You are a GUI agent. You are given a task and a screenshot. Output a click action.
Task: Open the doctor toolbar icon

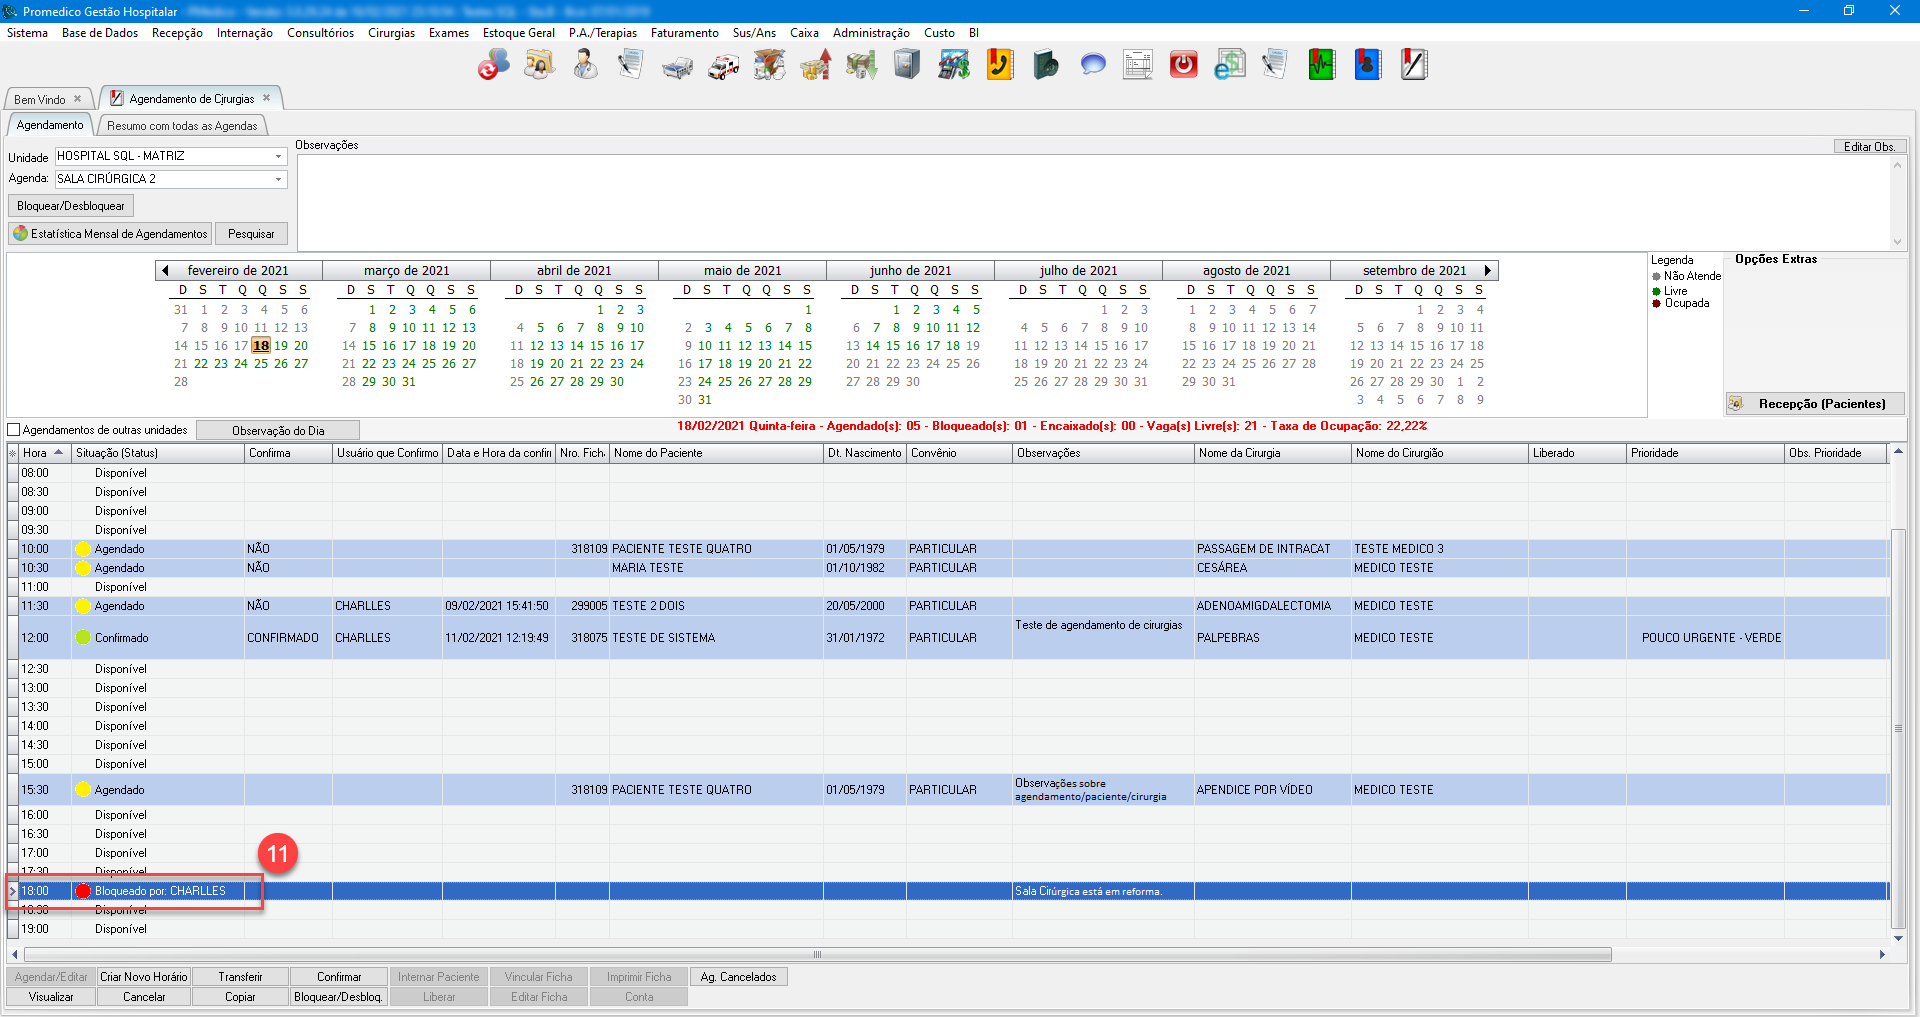click(585, 65)
